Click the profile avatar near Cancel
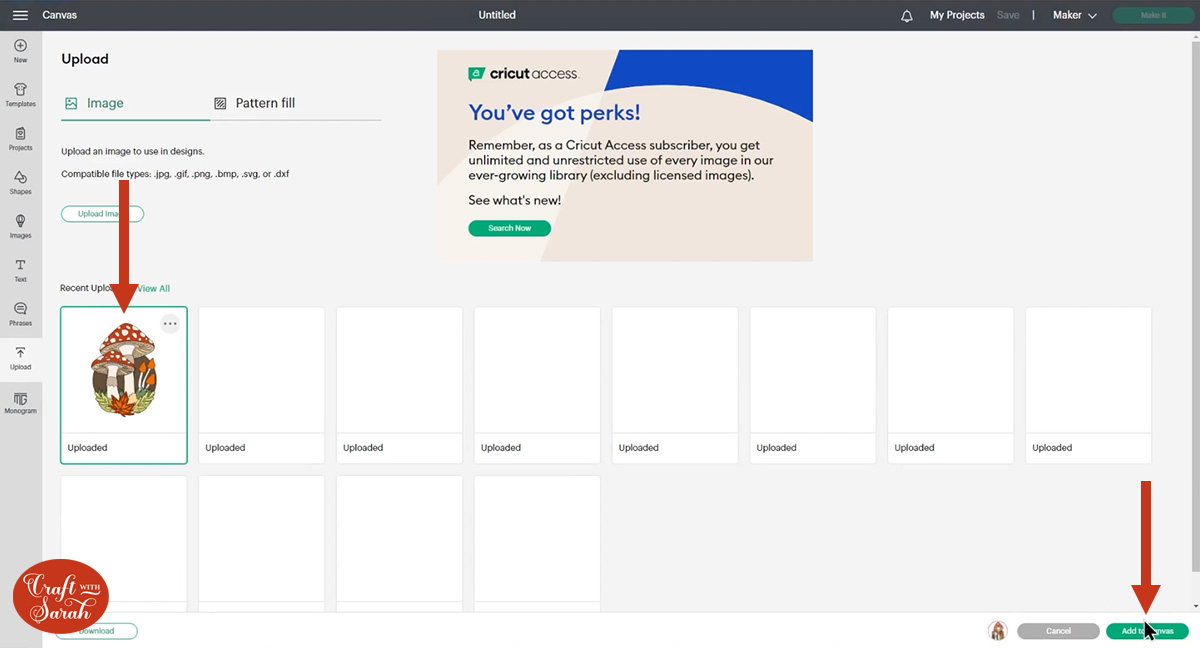 tap(997, 631)
